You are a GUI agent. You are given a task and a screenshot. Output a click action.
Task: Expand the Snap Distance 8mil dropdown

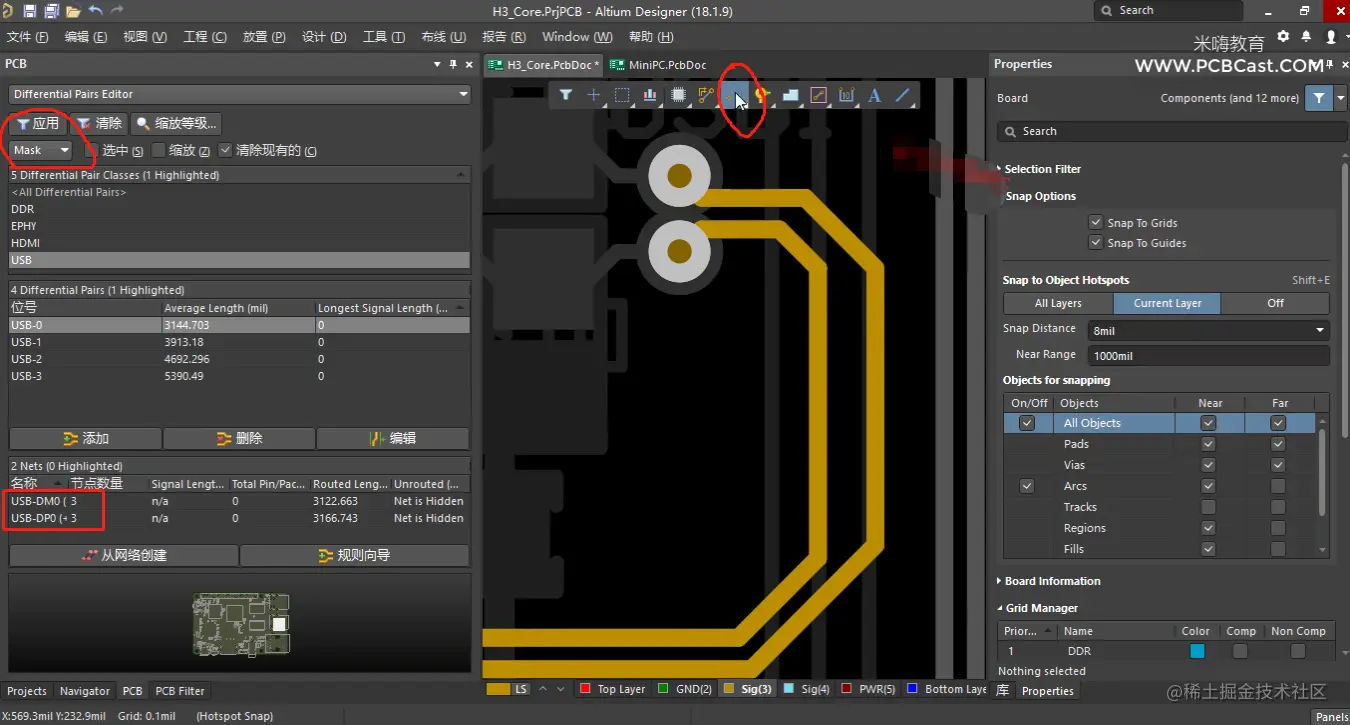click(x=1320, y=330)
